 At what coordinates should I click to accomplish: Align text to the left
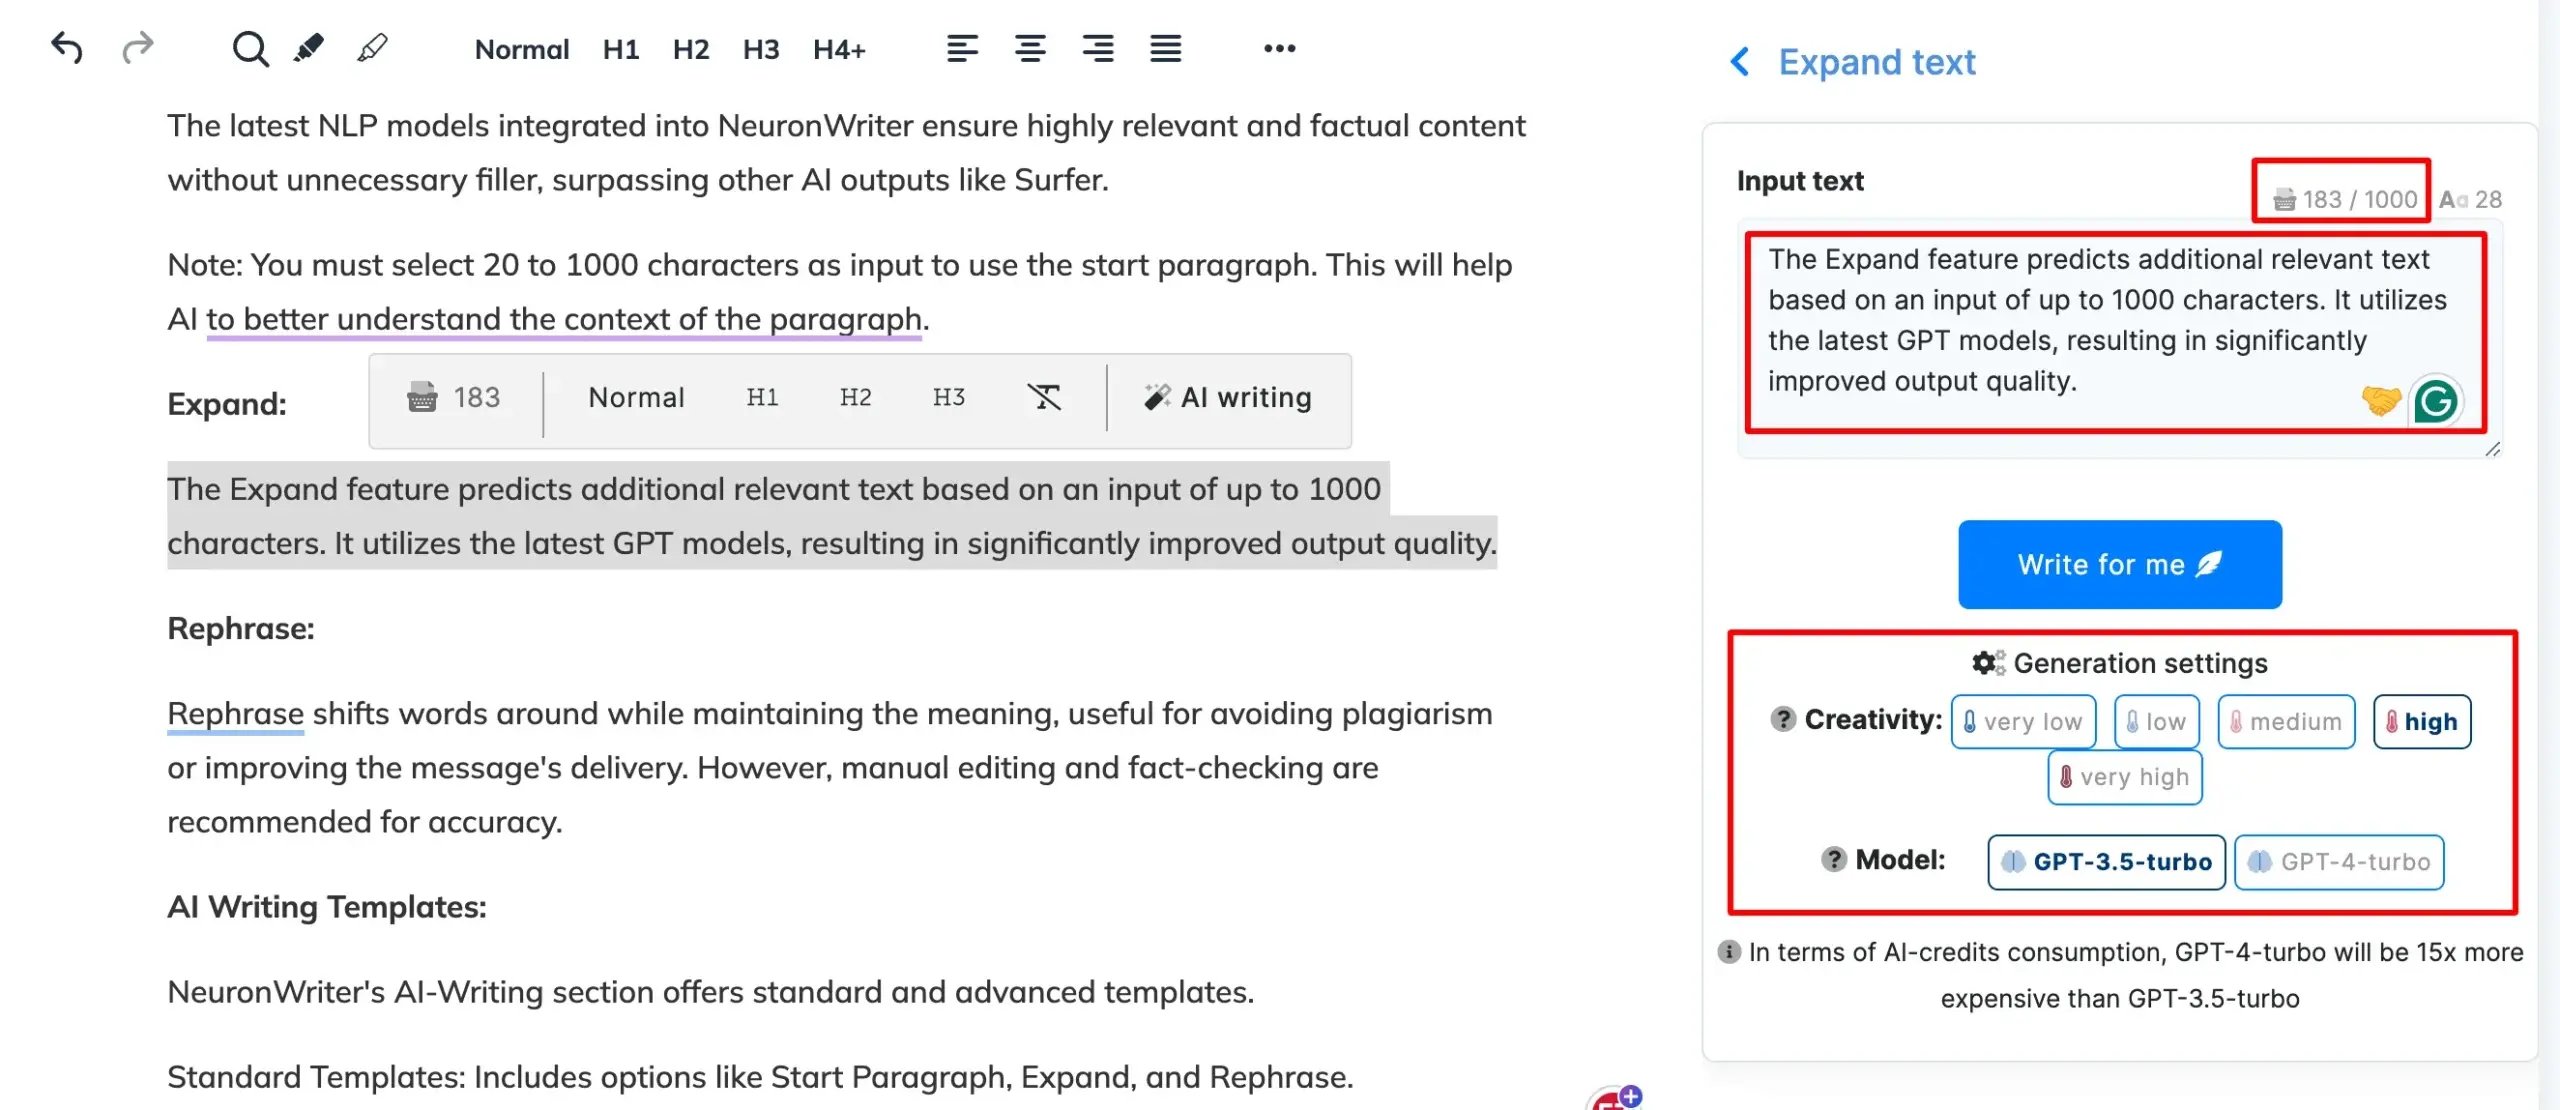click(962, 48)
